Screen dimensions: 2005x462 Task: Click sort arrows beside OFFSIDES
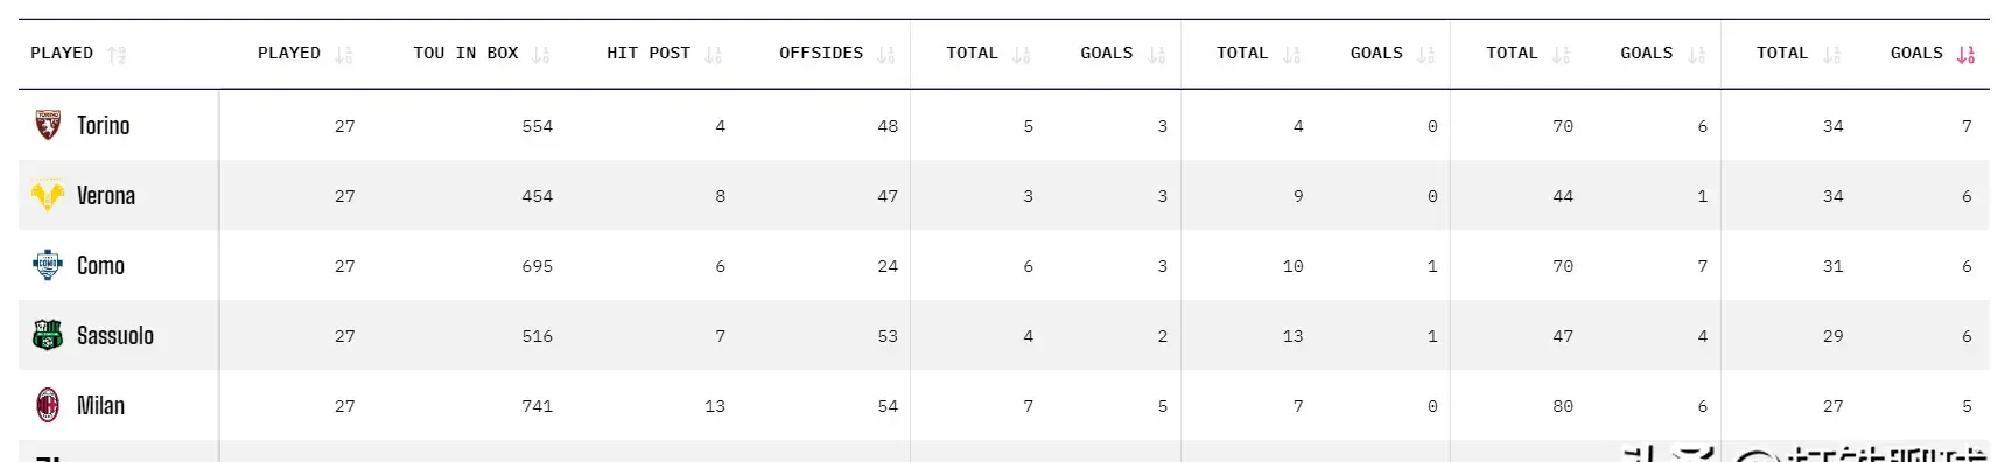click(886, 54)
